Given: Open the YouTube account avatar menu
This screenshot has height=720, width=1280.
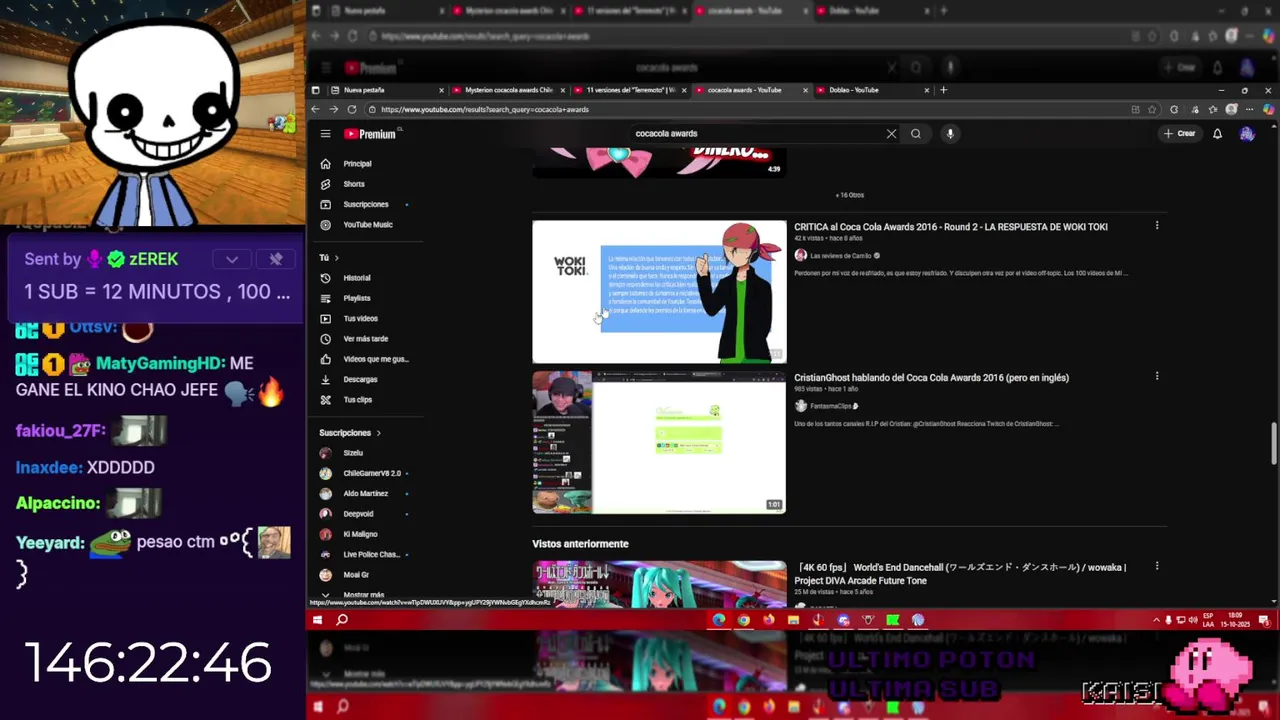Looking at the screenshot, I should [1247, 134].
